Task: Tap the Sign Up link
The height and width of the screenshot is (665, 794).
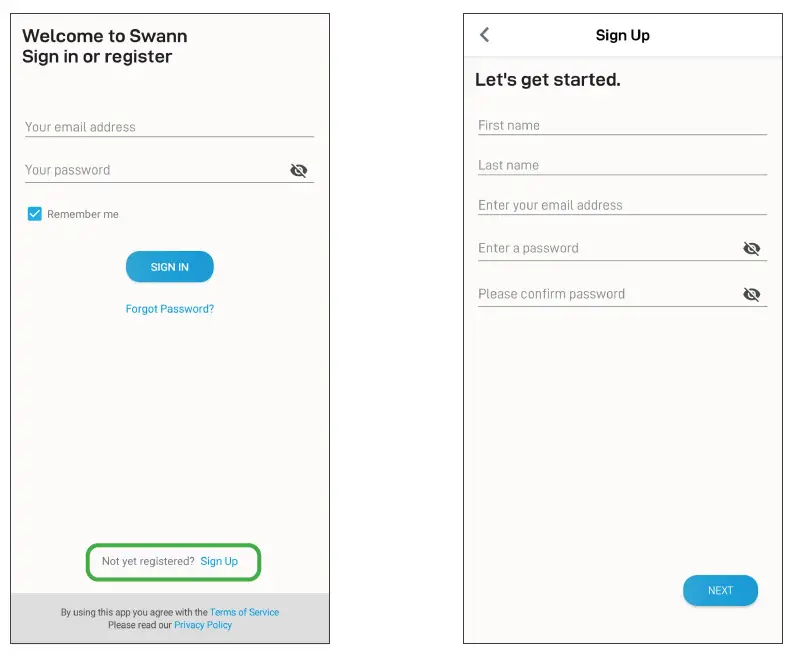Action: point(219,561)
